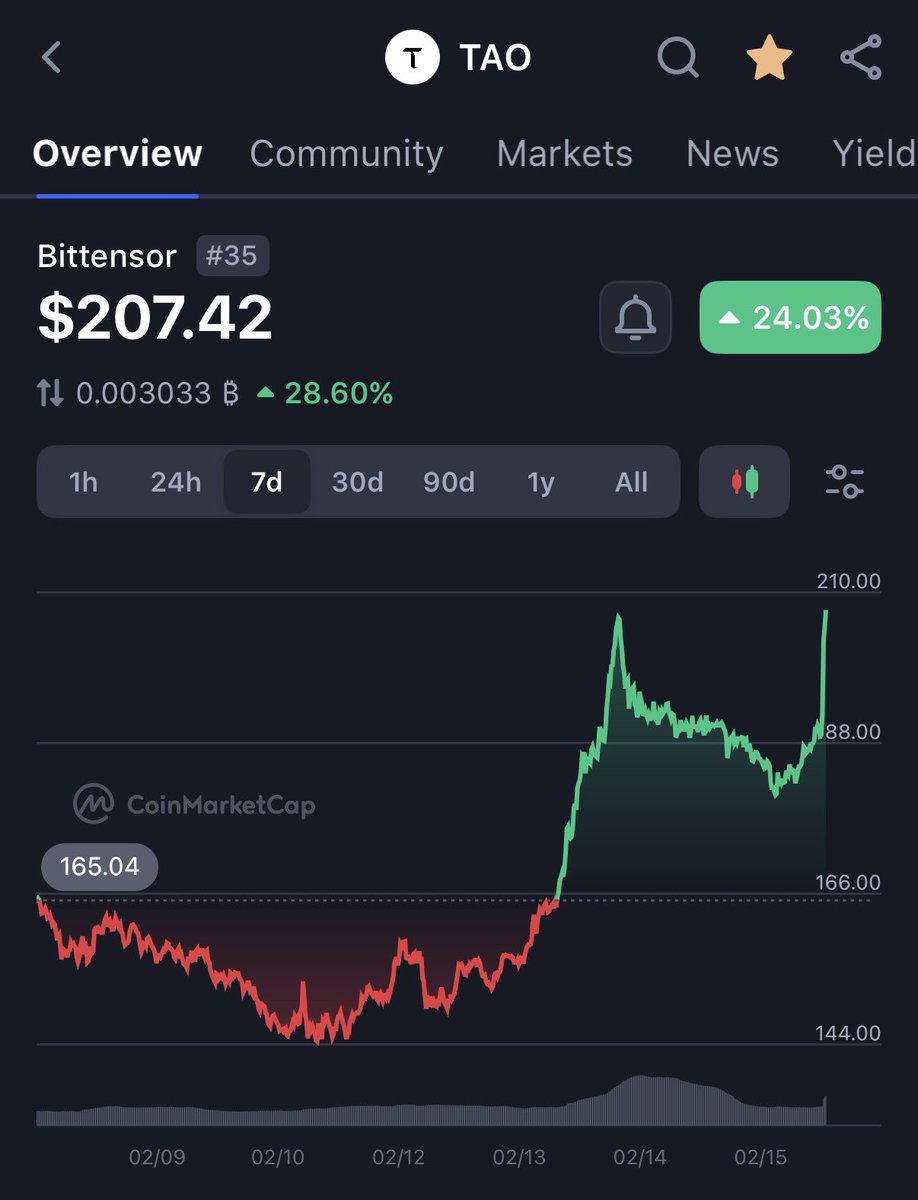Switch to the Community tab

[x=346, y=153]
